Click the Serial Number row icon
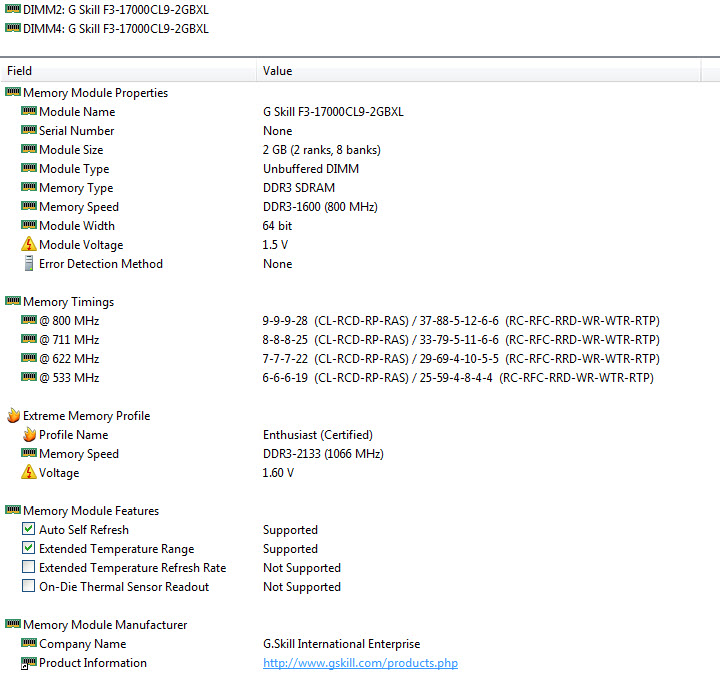Viewport: 720px width, 694px height. (x=29, y=130)
